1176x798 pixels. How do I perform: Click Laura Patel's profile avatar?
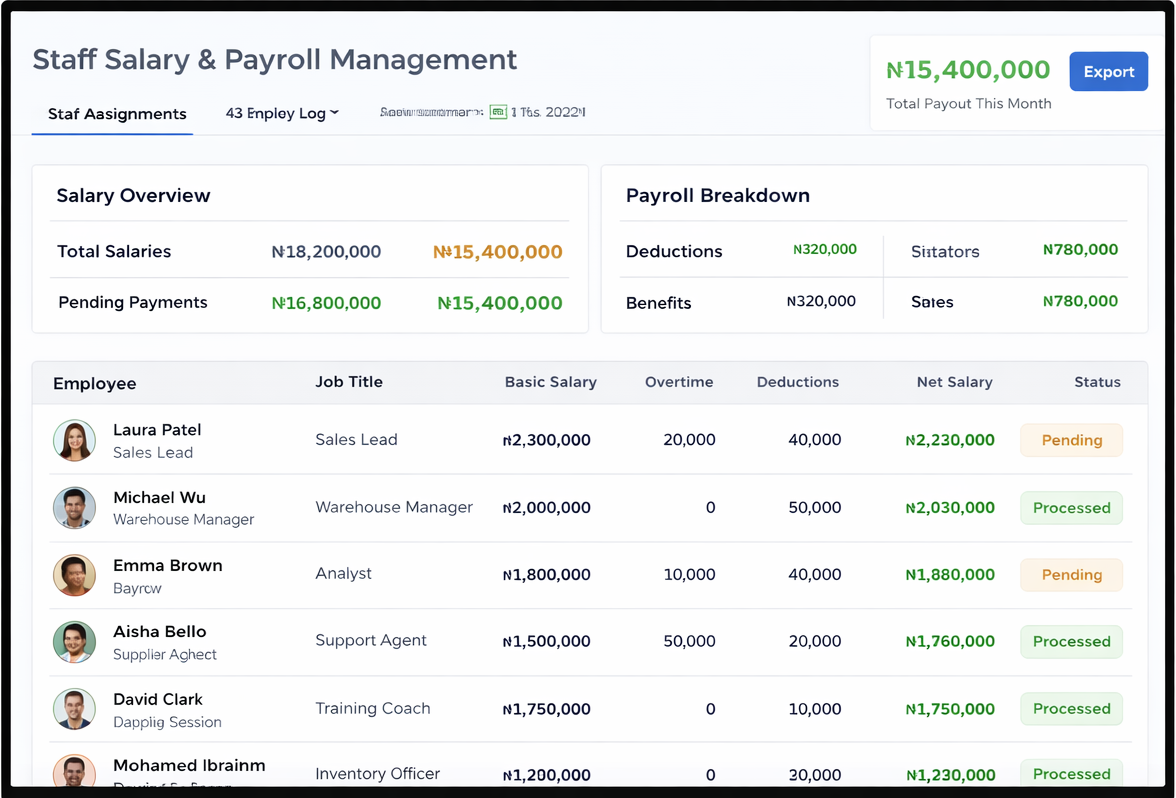74,441
